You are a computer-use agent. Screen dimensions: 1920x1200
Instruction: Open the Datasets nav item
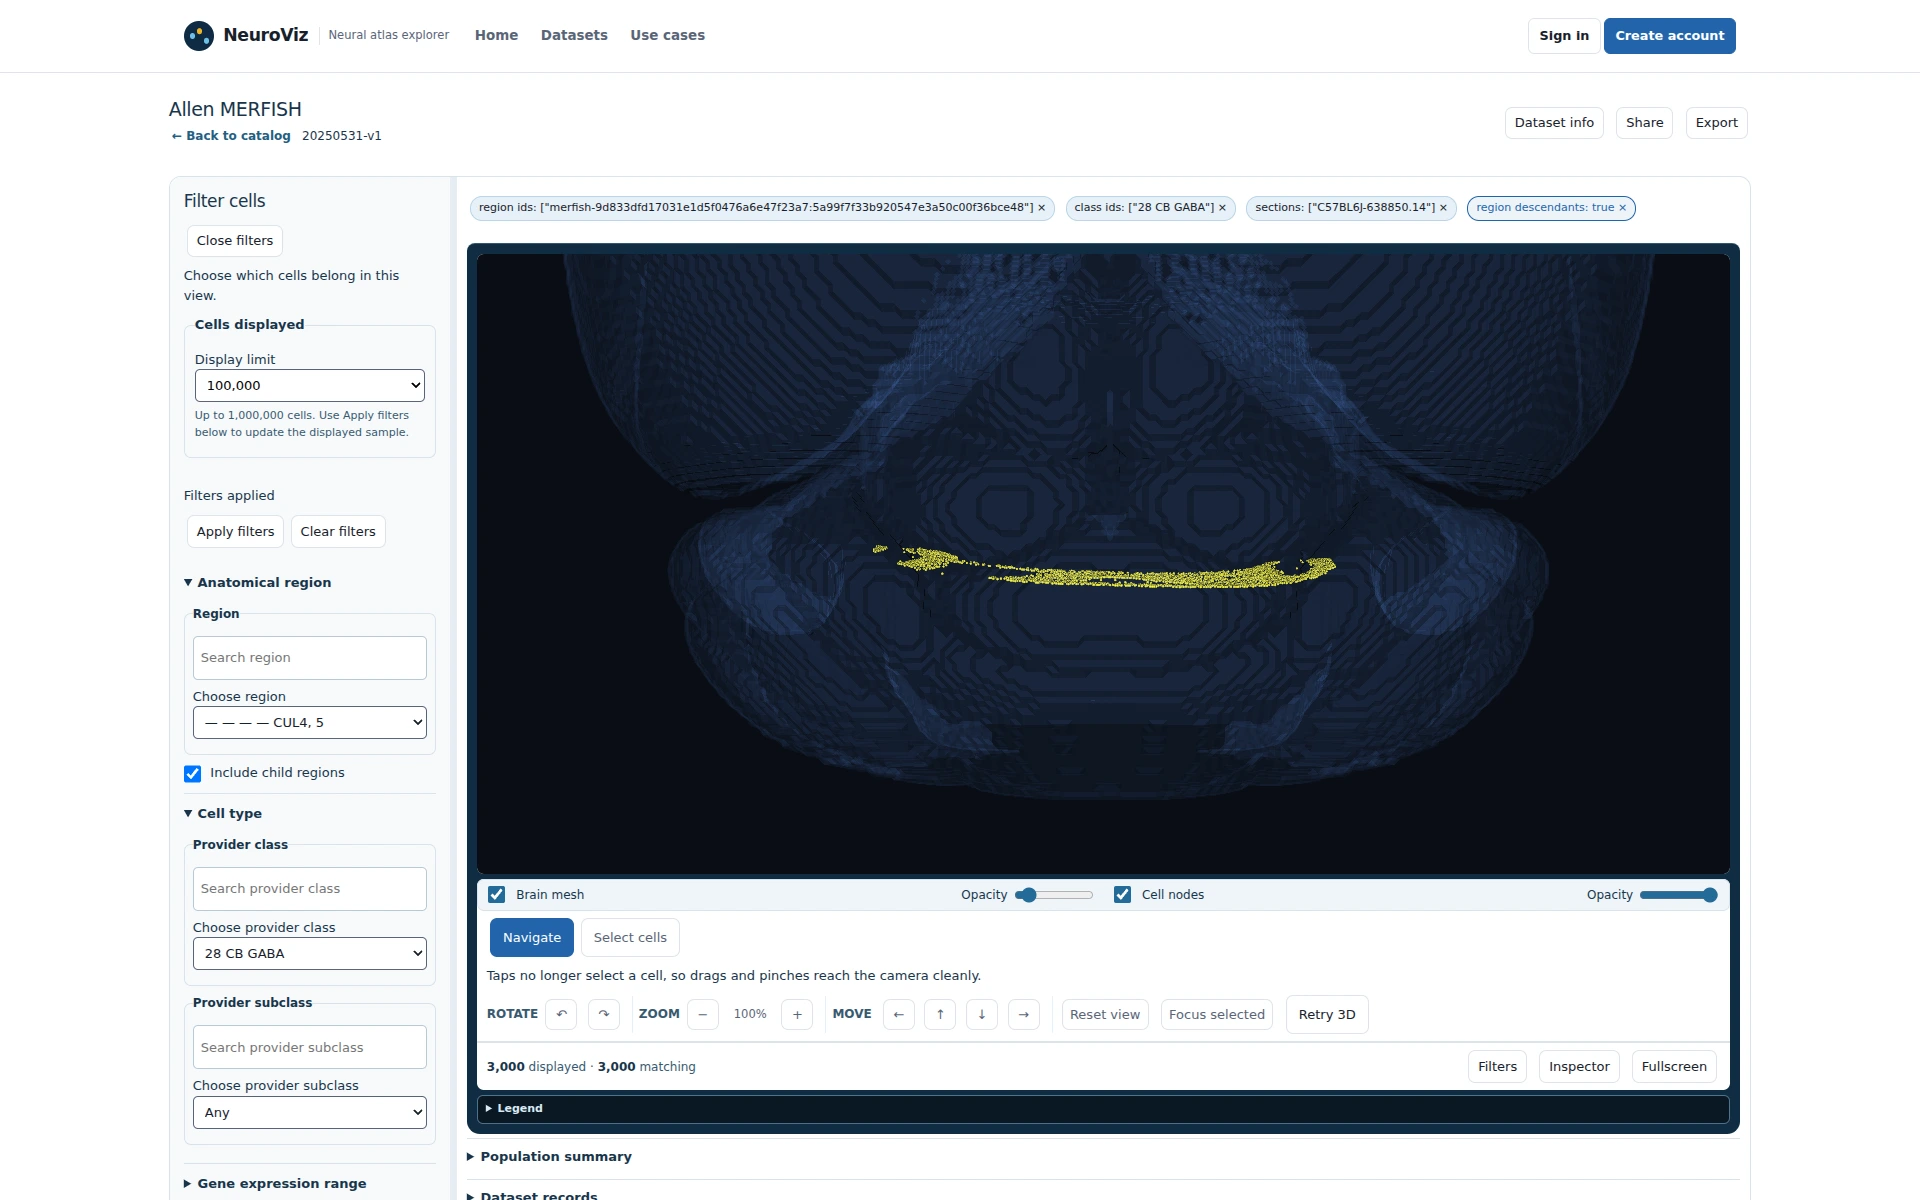pos(574,36)
